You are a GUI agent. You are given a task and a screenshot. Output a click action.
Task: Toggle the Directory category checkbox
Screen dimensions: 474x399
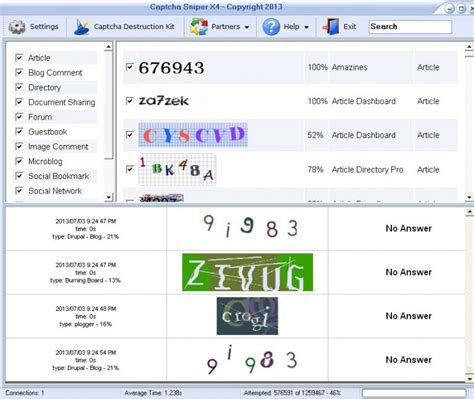(x=19, y=87)
